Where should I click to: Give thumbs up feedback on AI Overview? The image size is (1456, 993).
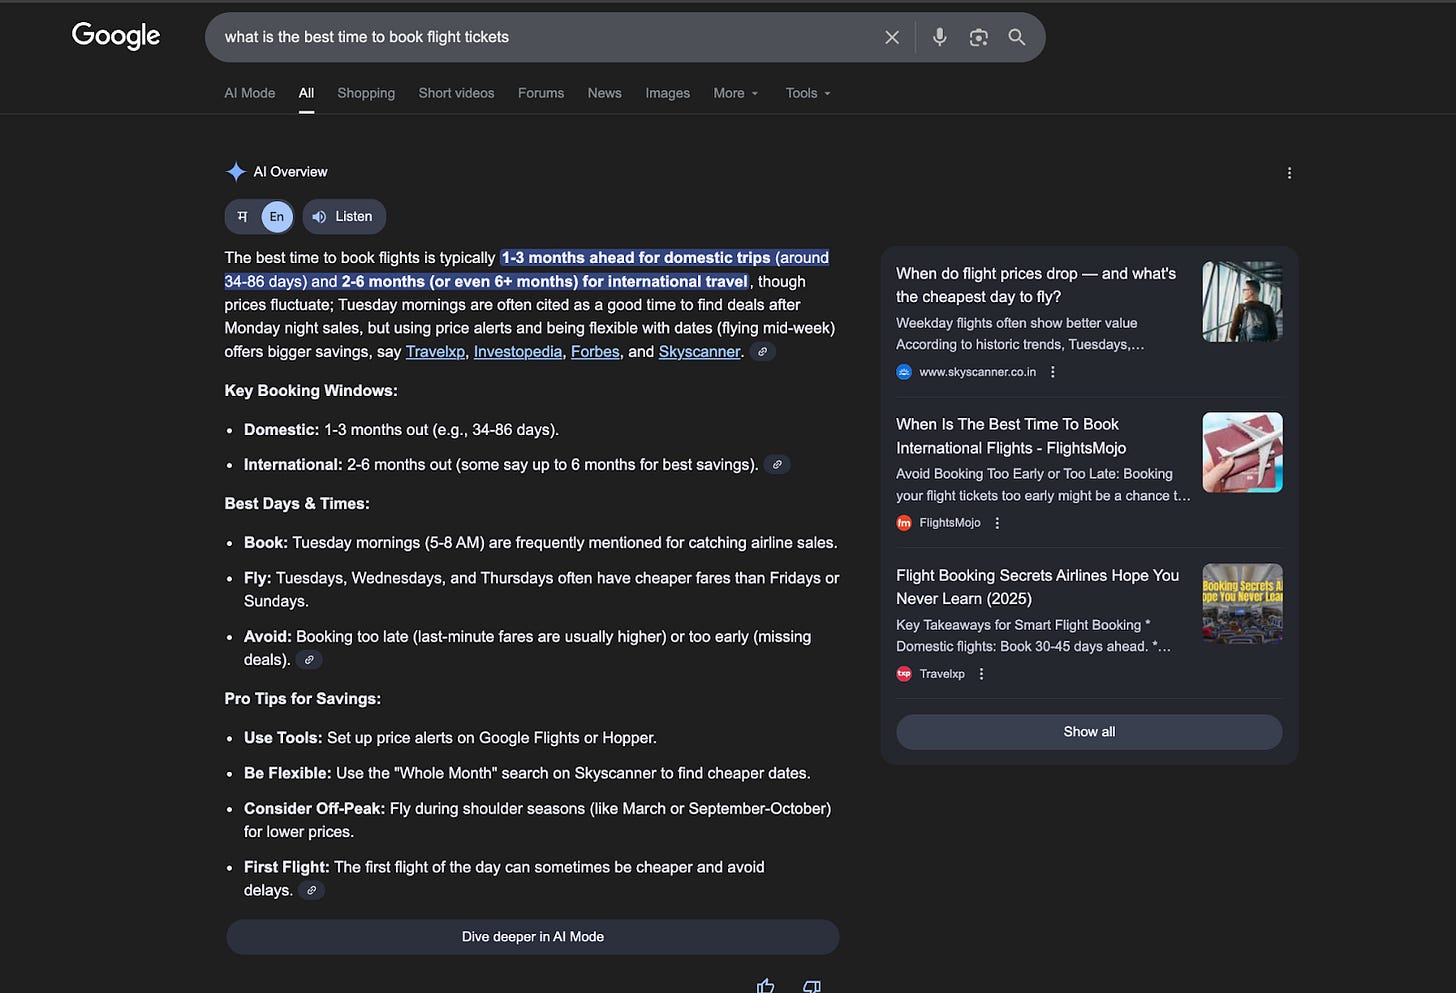tap(766, 986)
